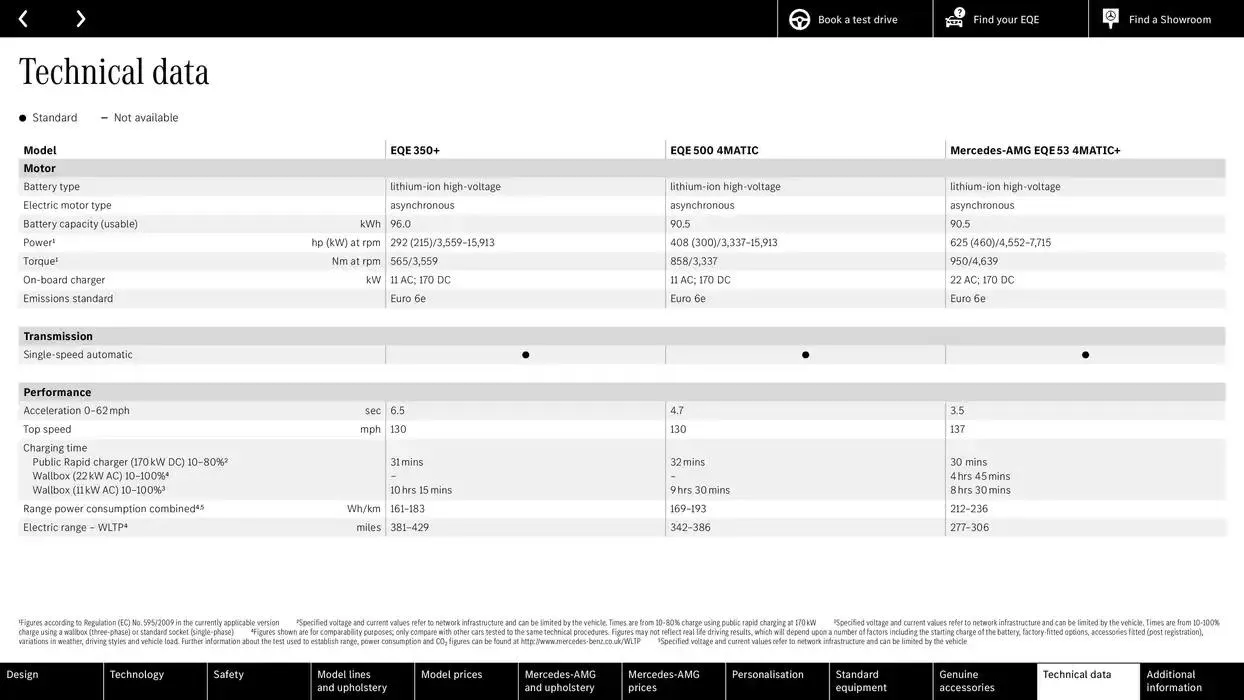Screen dimensions: 1244x700
Task: Click the Standard legend dot marker
Action: (x=20, y=116)
